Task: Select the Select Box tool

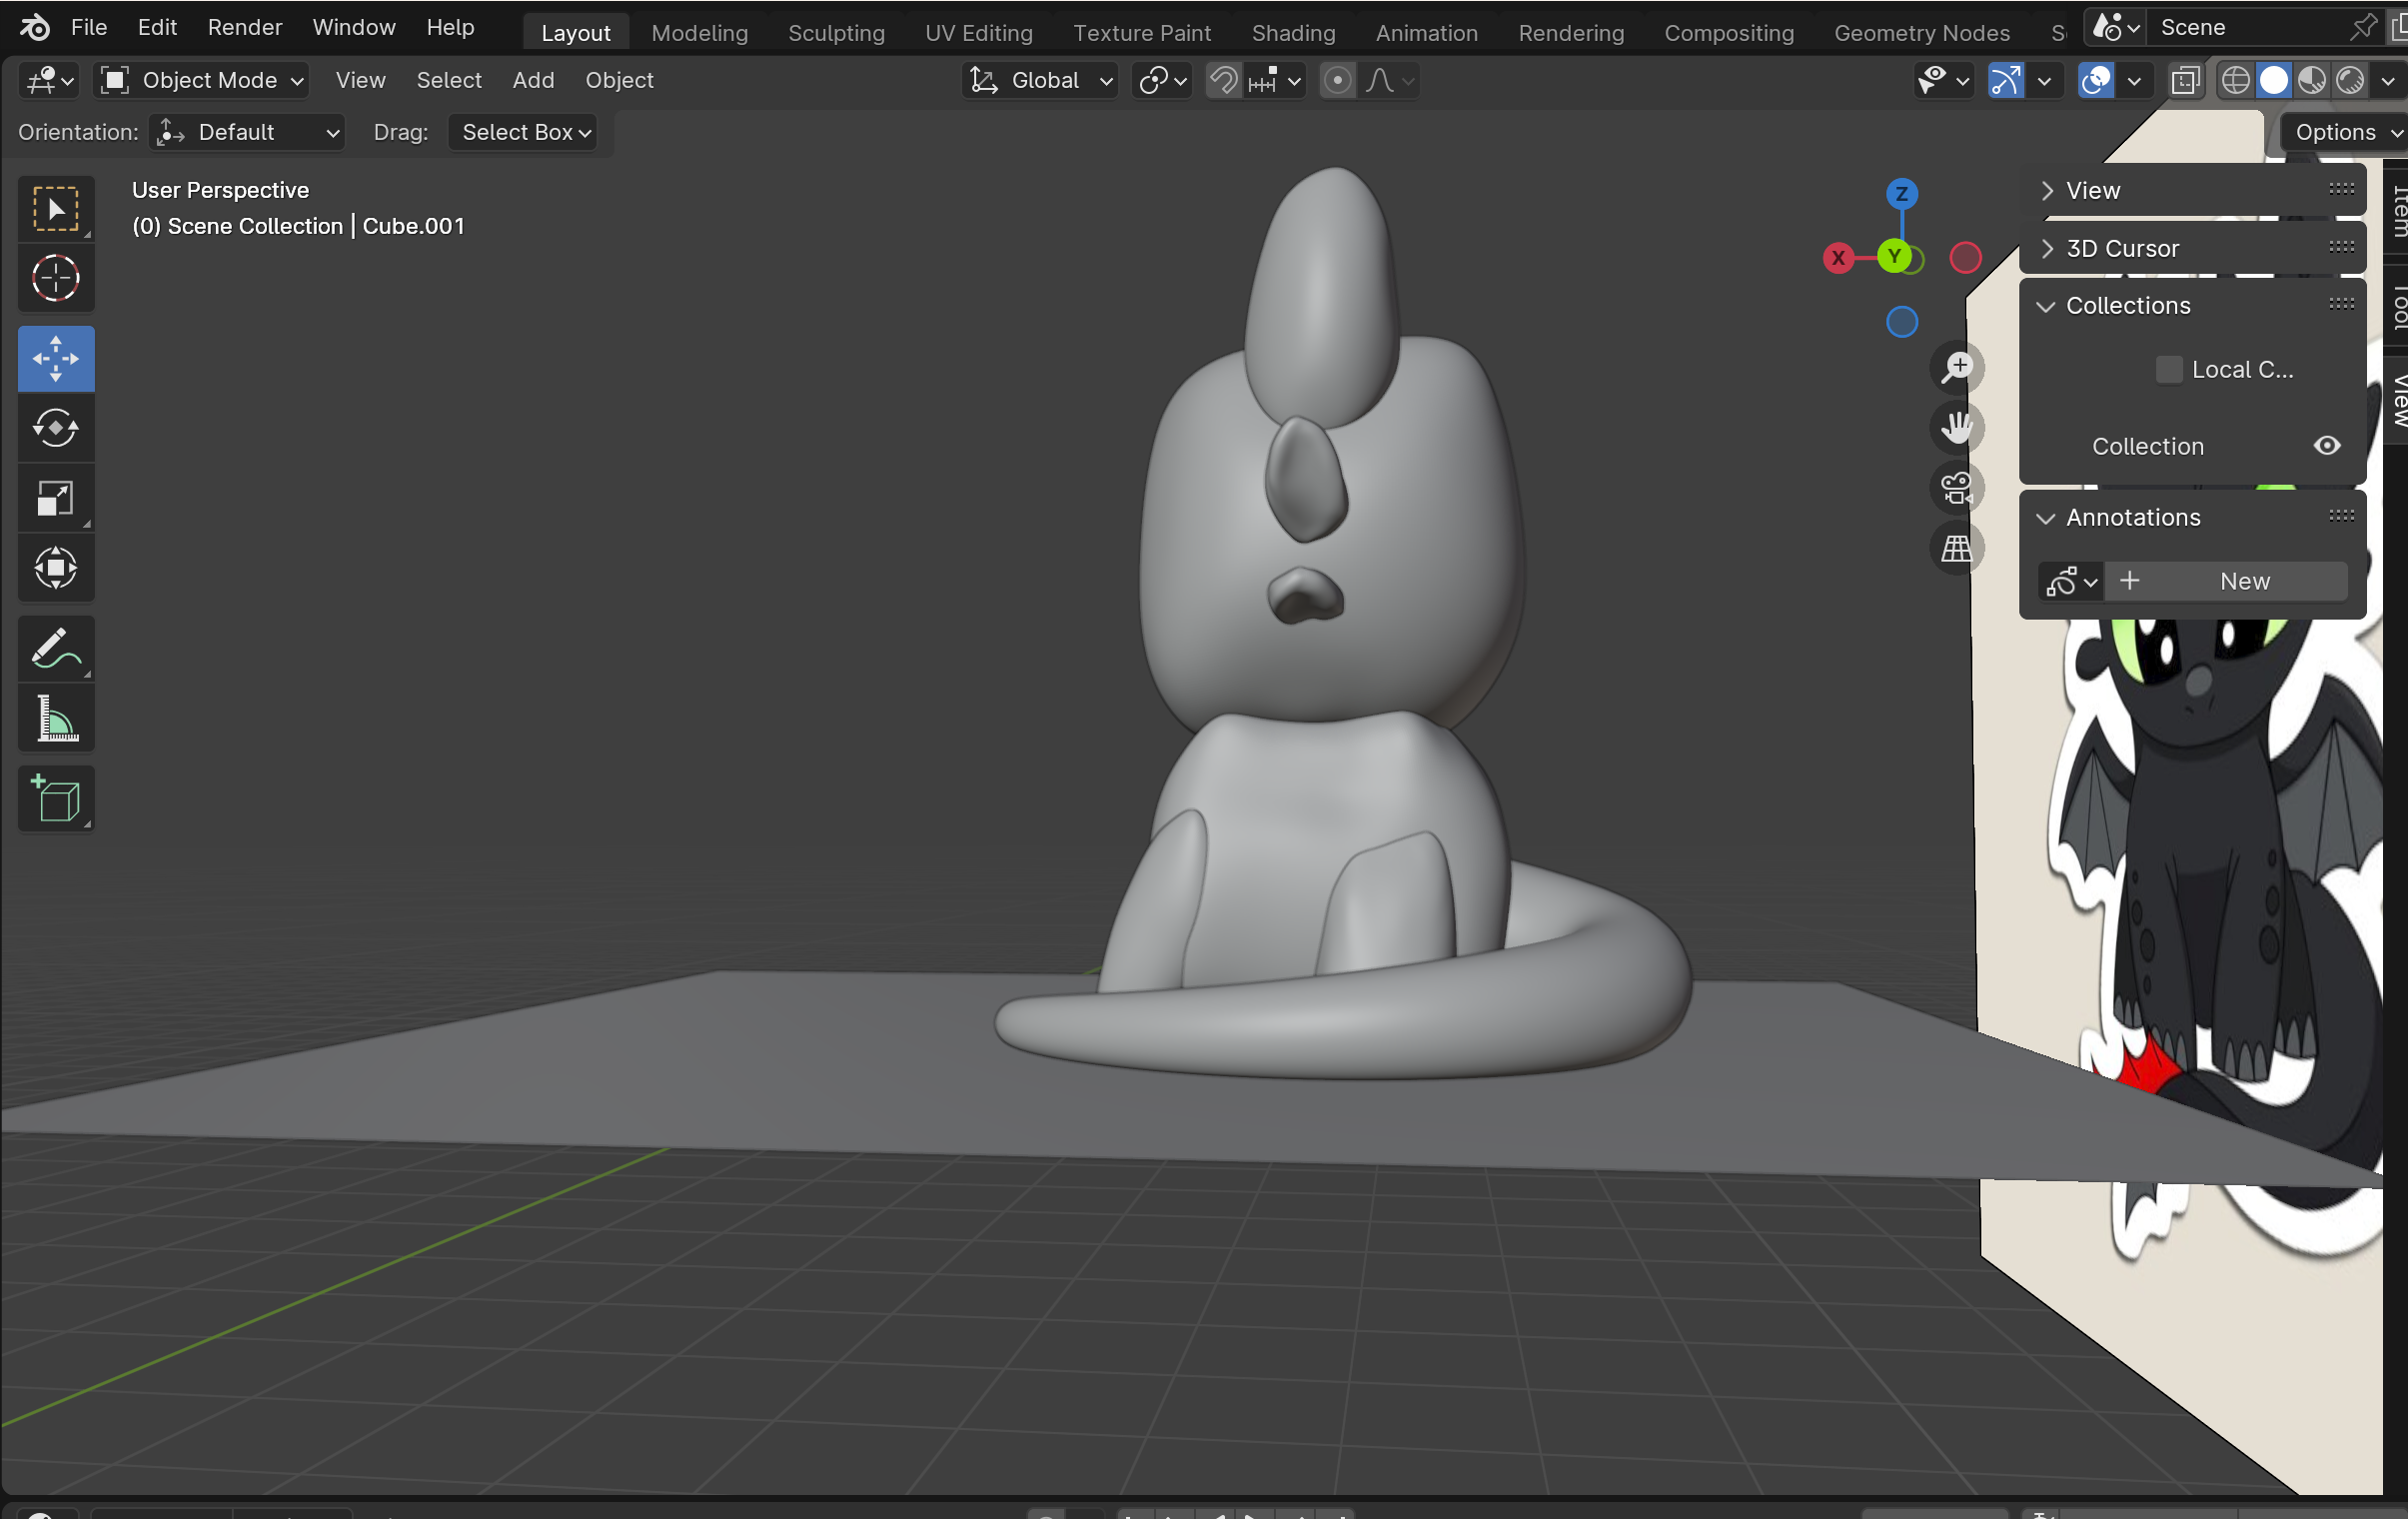Action: tap(56, 209)
